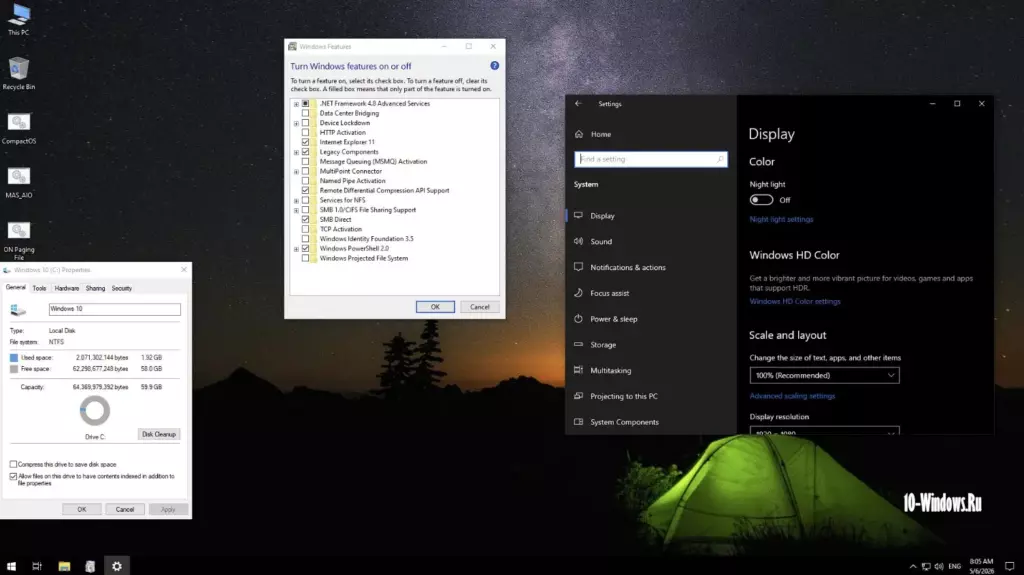Click the taskbar clock

[981, 566]
